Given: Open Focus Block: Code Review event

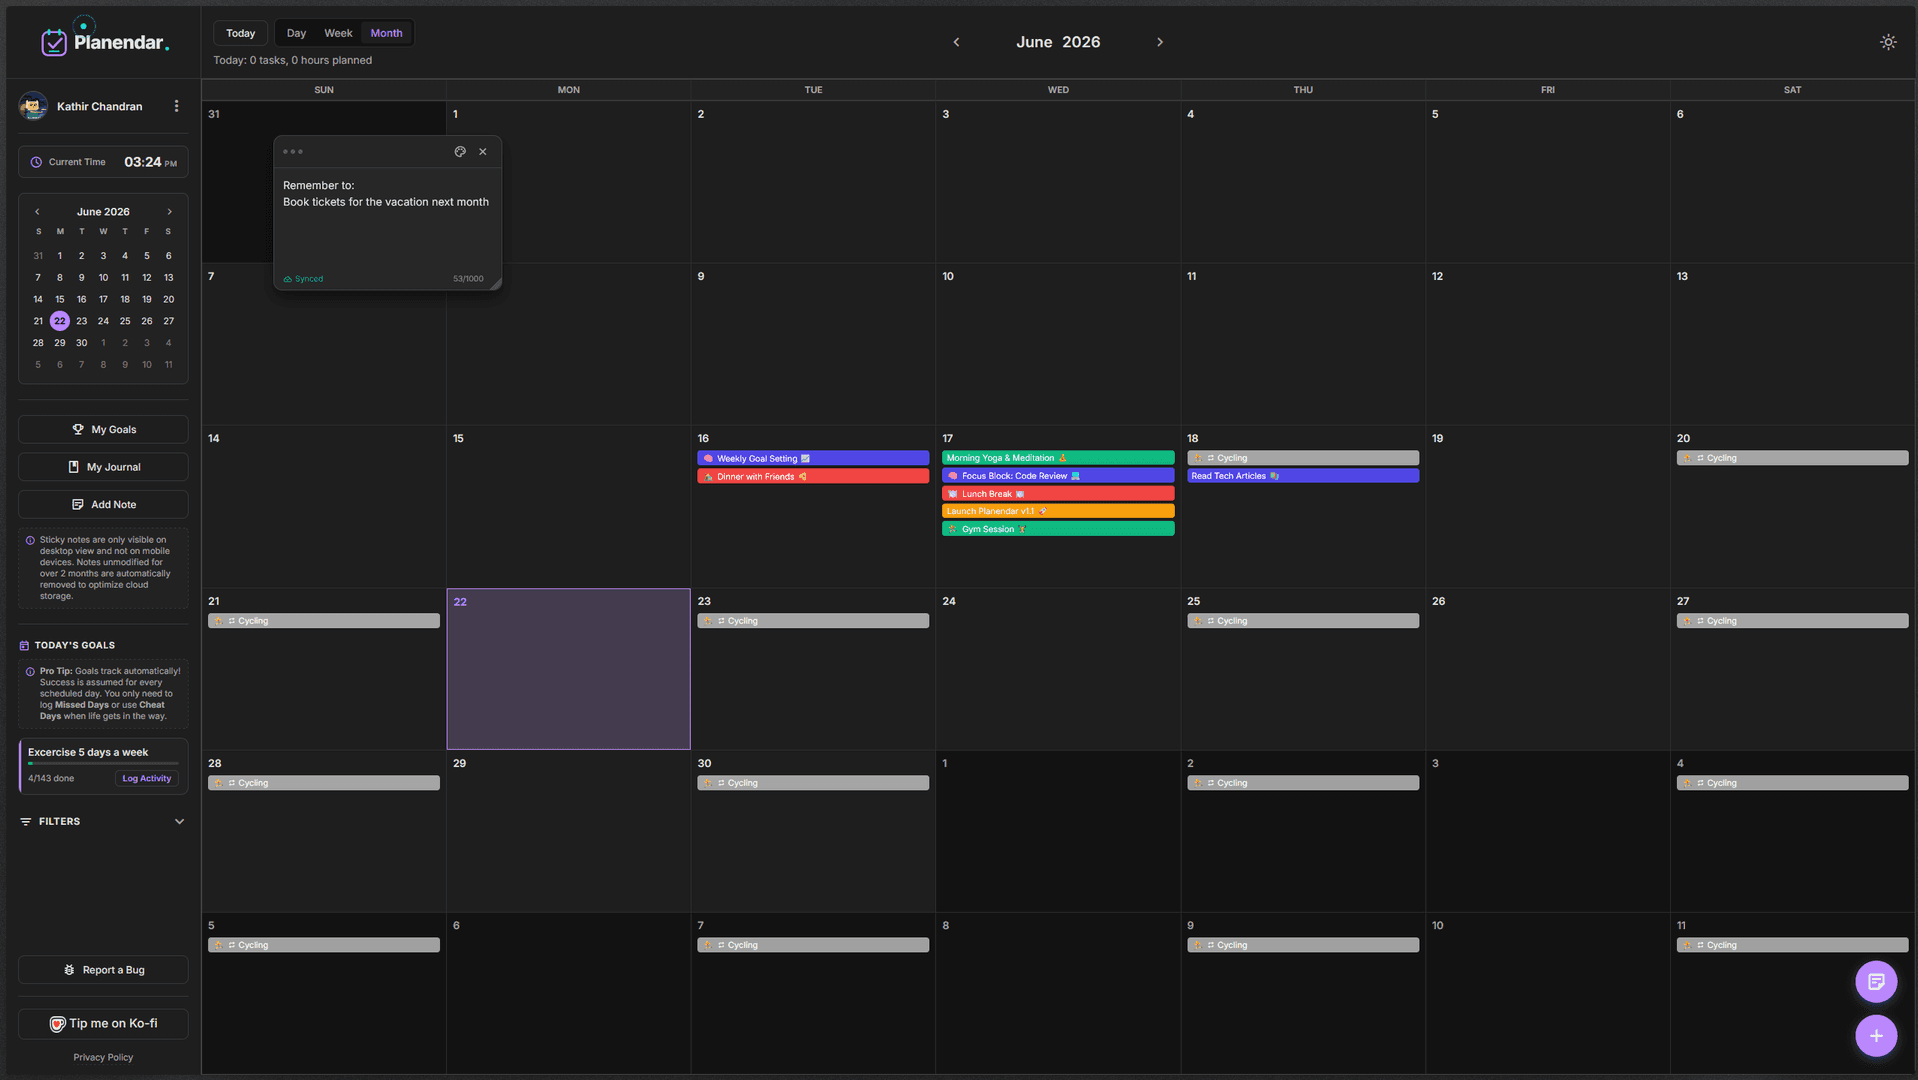Looking at the screenshot, I should point(1058,476).
